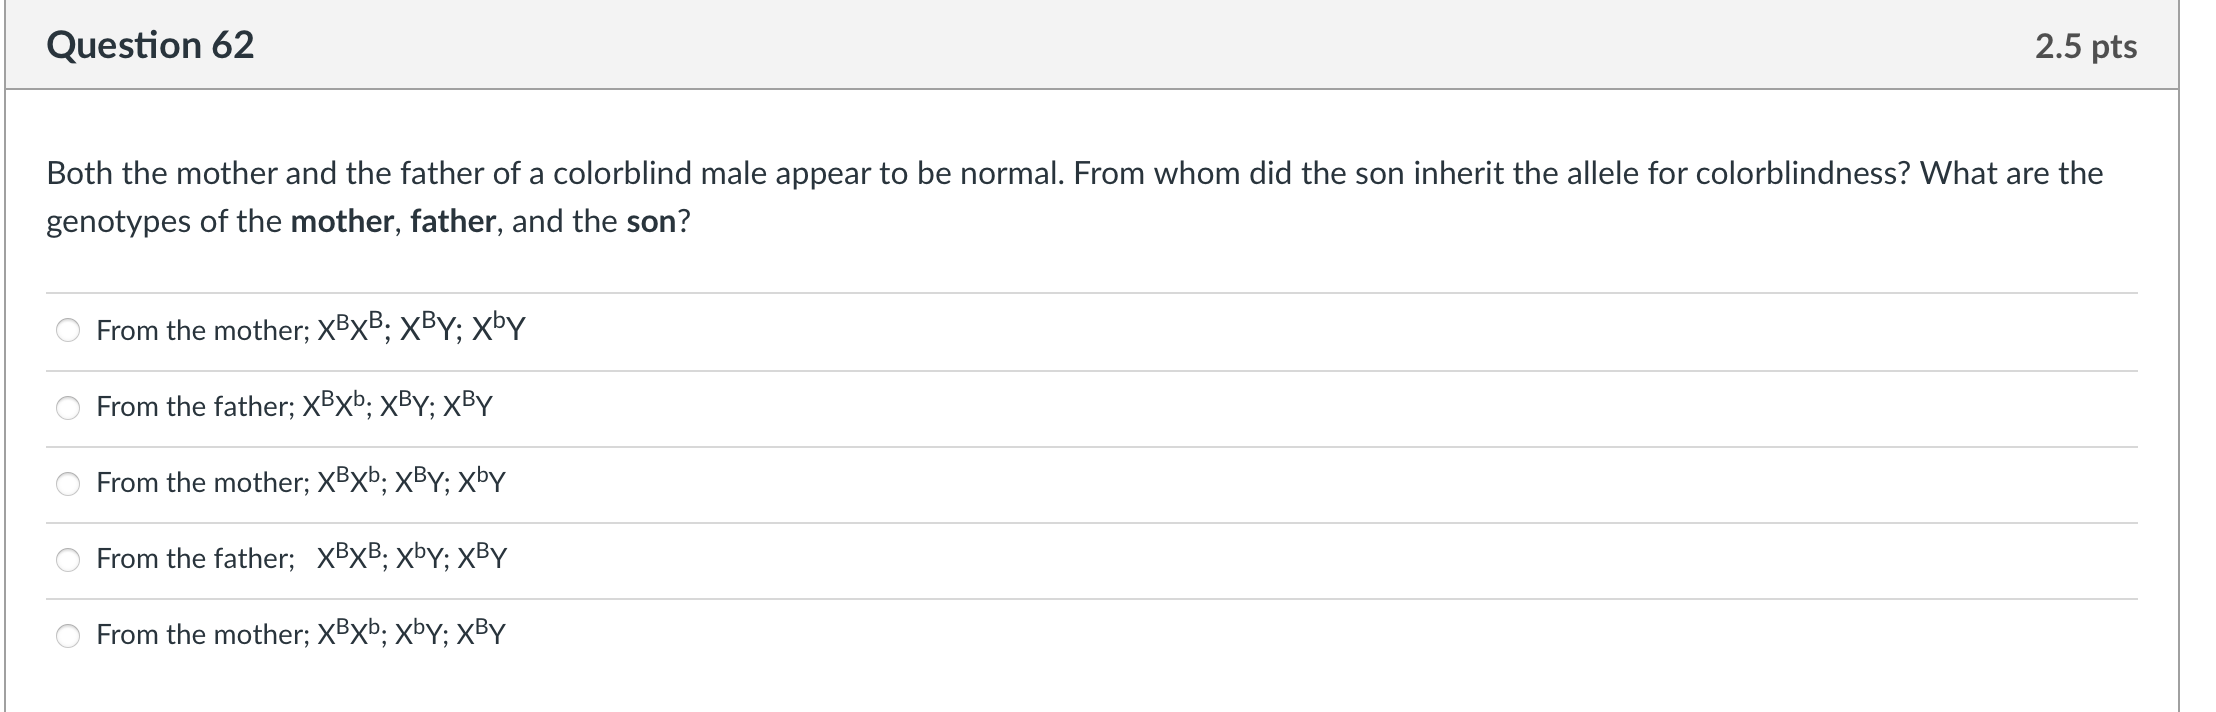The height and width of the screenshot is (712, 2216).
Task: Click answer text 'From the mother; XBXB; XBY; XbY'
Action: click(311, 330)
